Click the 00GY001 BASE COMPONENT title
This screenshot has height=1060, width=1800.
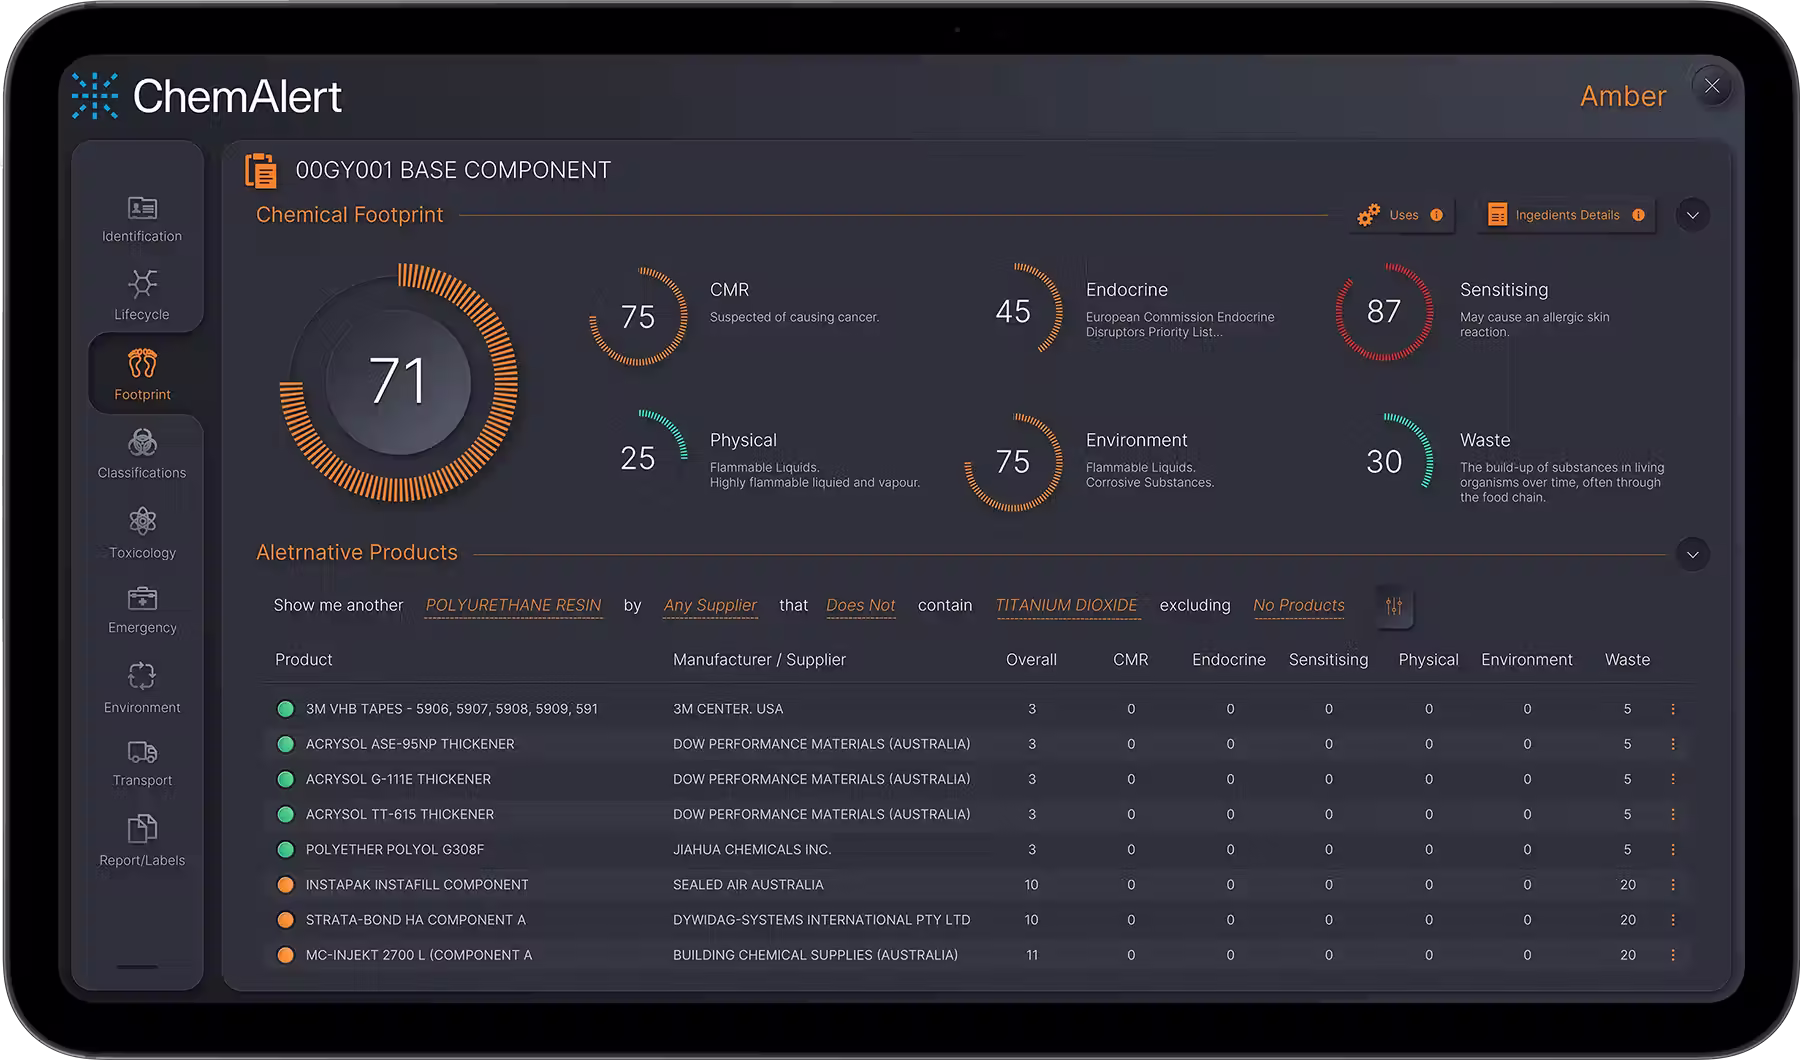(x=453, y=171)
